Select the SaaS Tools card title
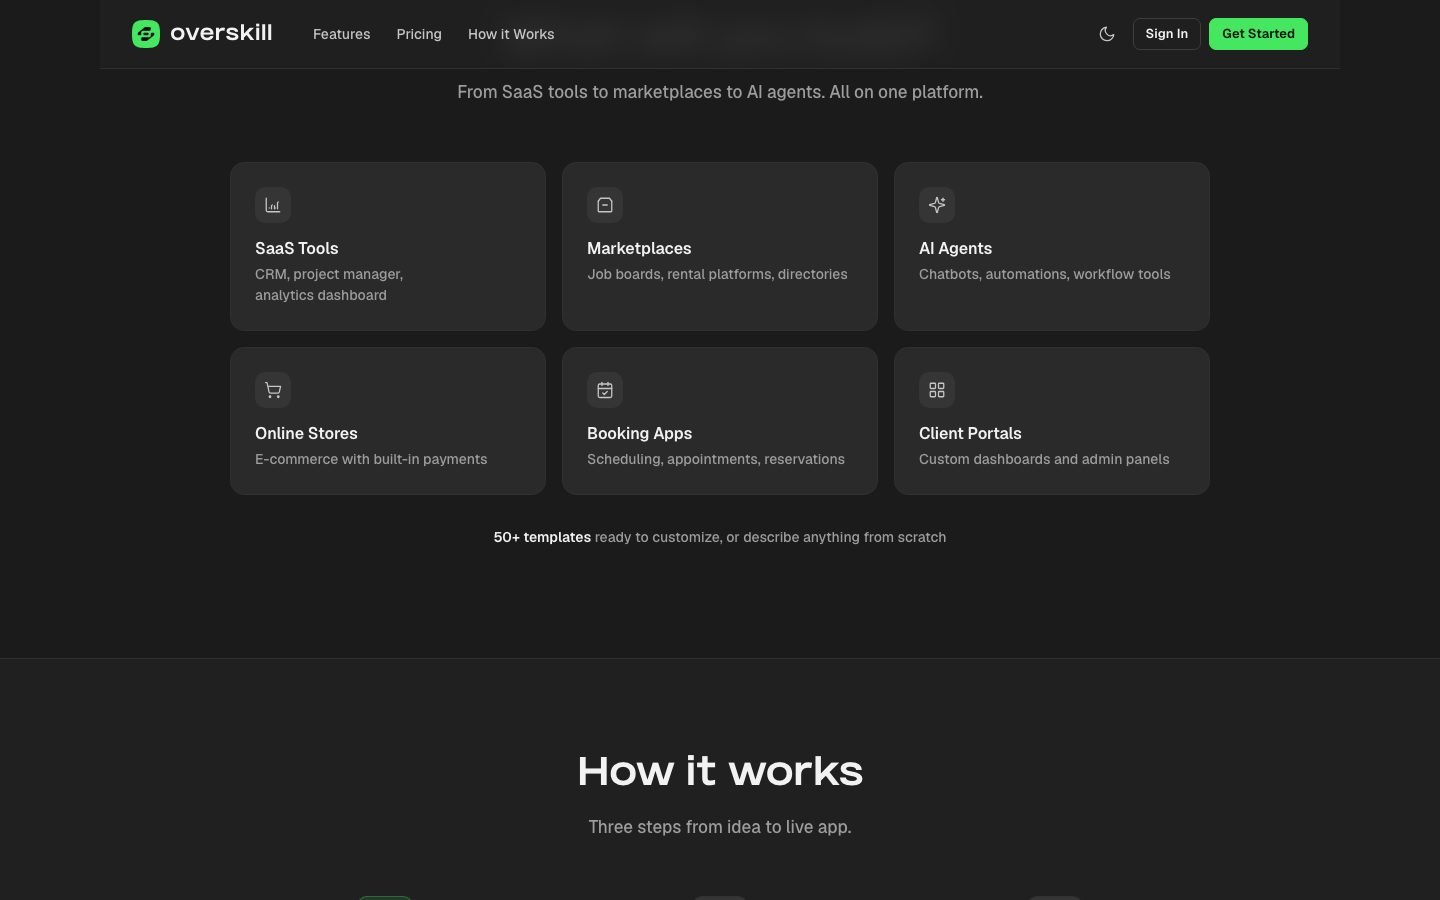This screenshot has width=1440, height=900. point(297,248)
